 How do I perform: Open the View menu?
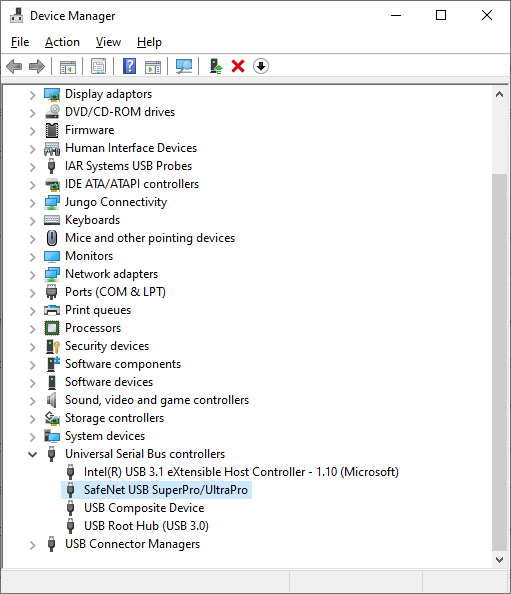[x=108, y=42]
